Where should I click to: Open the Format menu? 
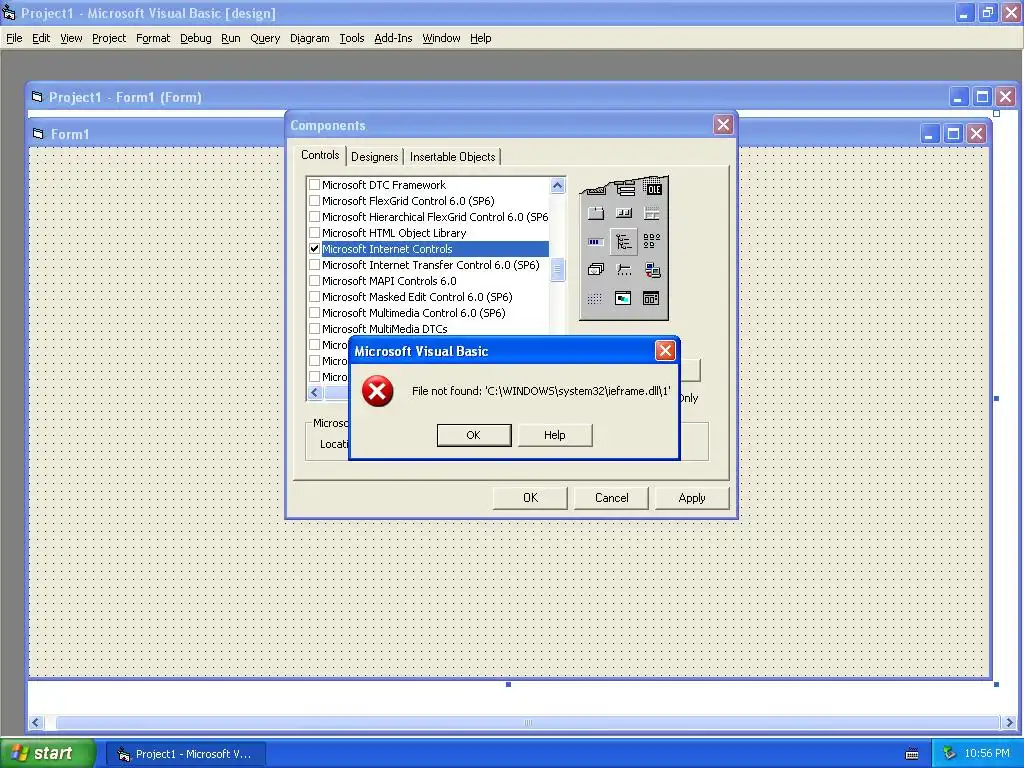(153, 39)
